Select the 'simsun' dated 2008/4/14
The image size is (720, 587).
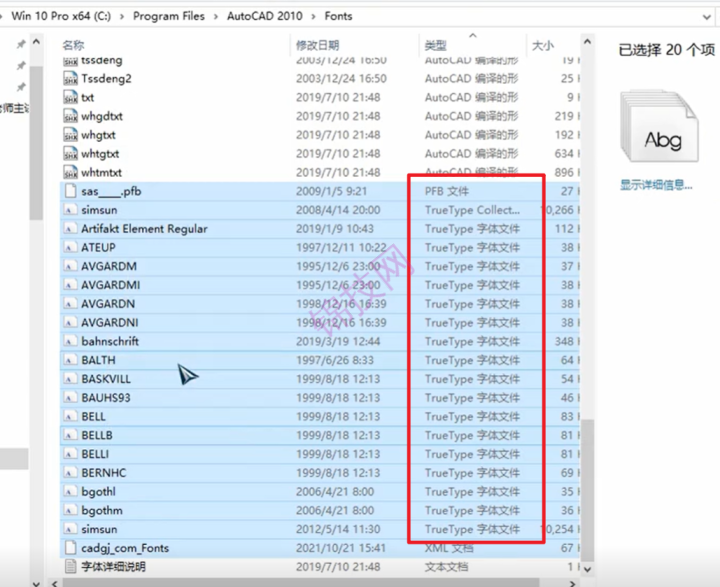99,210
